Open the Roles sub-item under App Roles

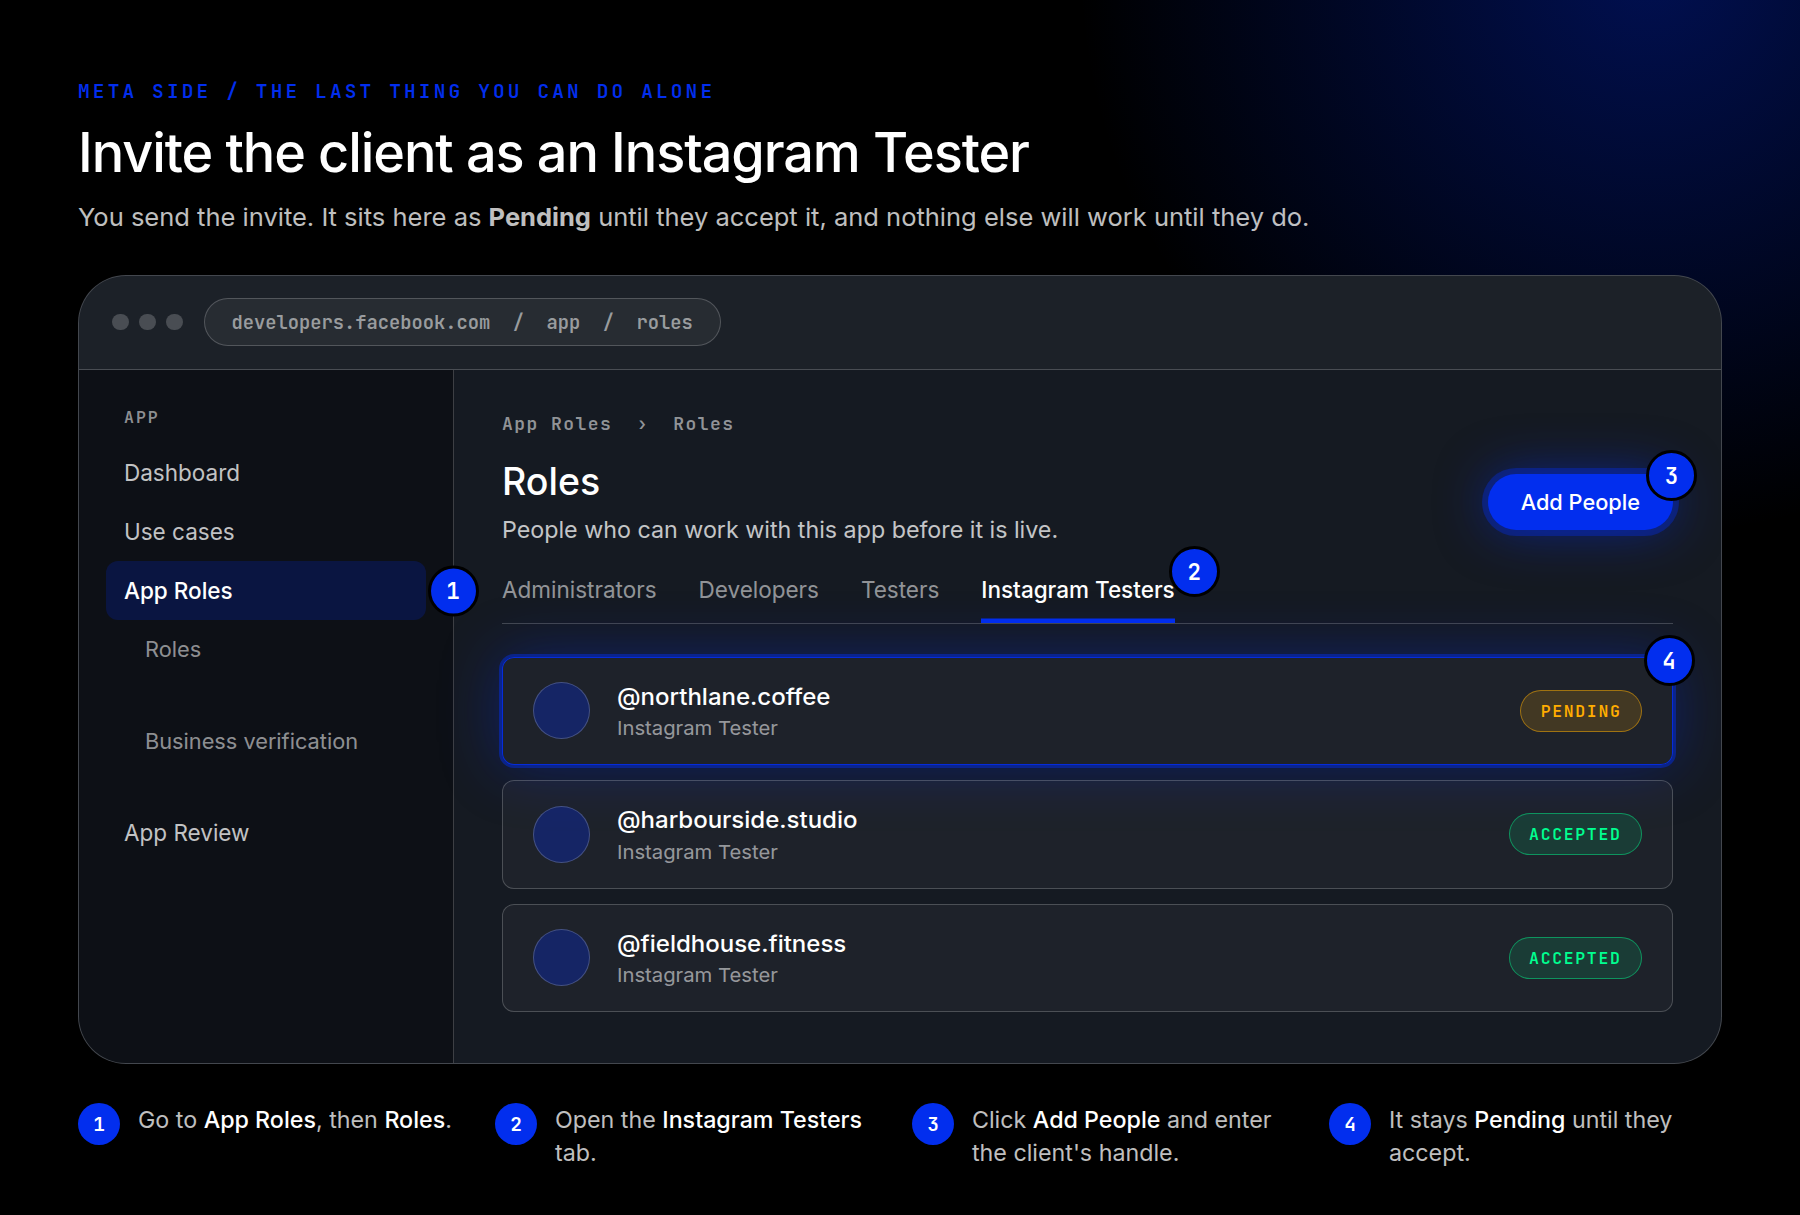tap(173, 650)
